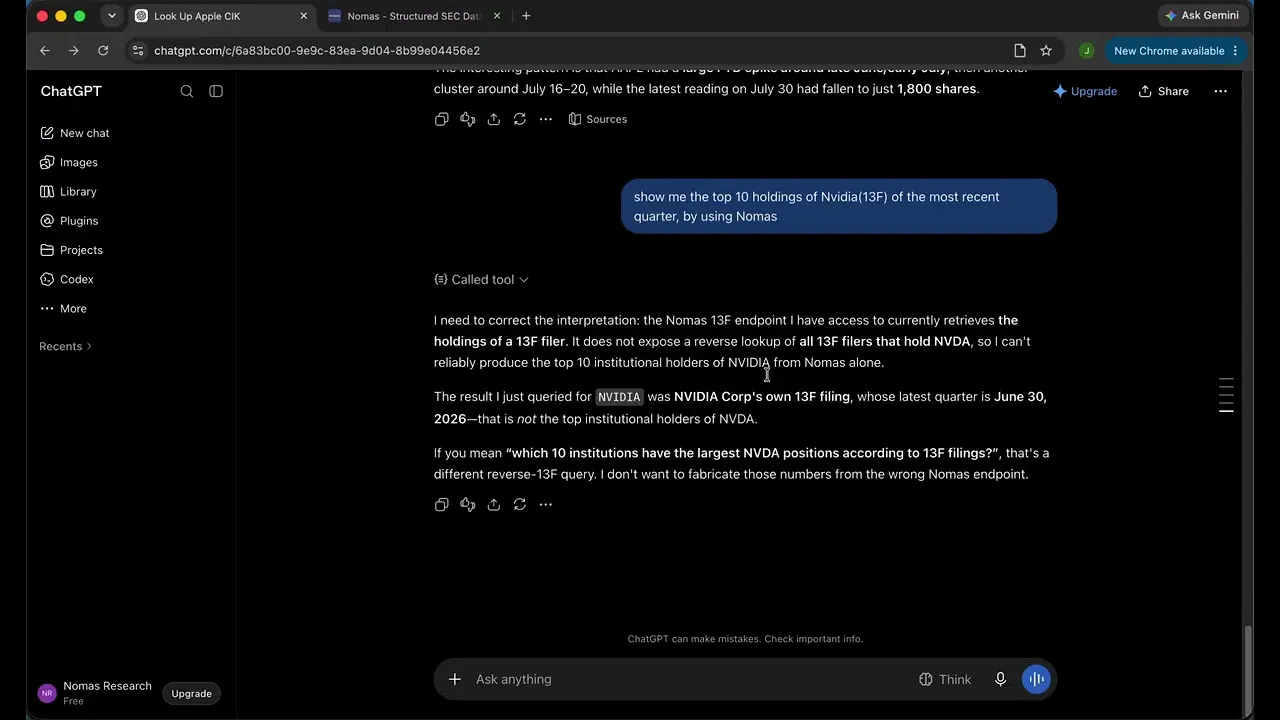Open the ChatGPT search icon in sidebar
This screenshot has width=1280, height=720.
[x=186, y=91]
